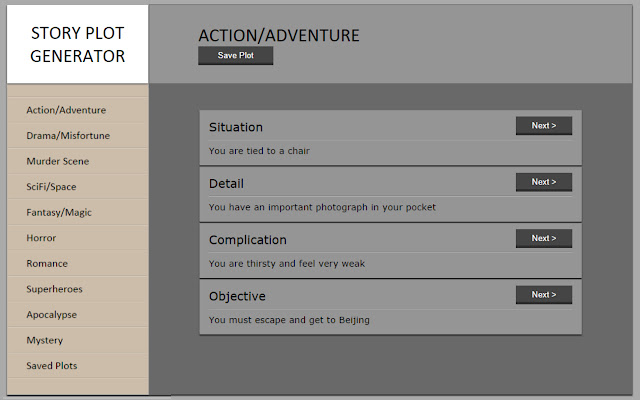Open the Apocalypse category
640x400 pixels.
pos(52,314)
